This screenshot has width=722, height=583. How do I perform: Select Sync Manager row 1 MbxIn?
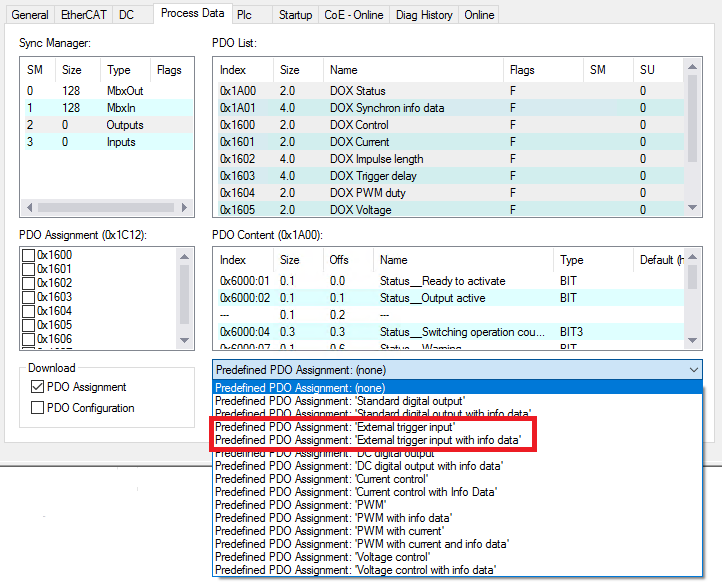tap(107, 108)
